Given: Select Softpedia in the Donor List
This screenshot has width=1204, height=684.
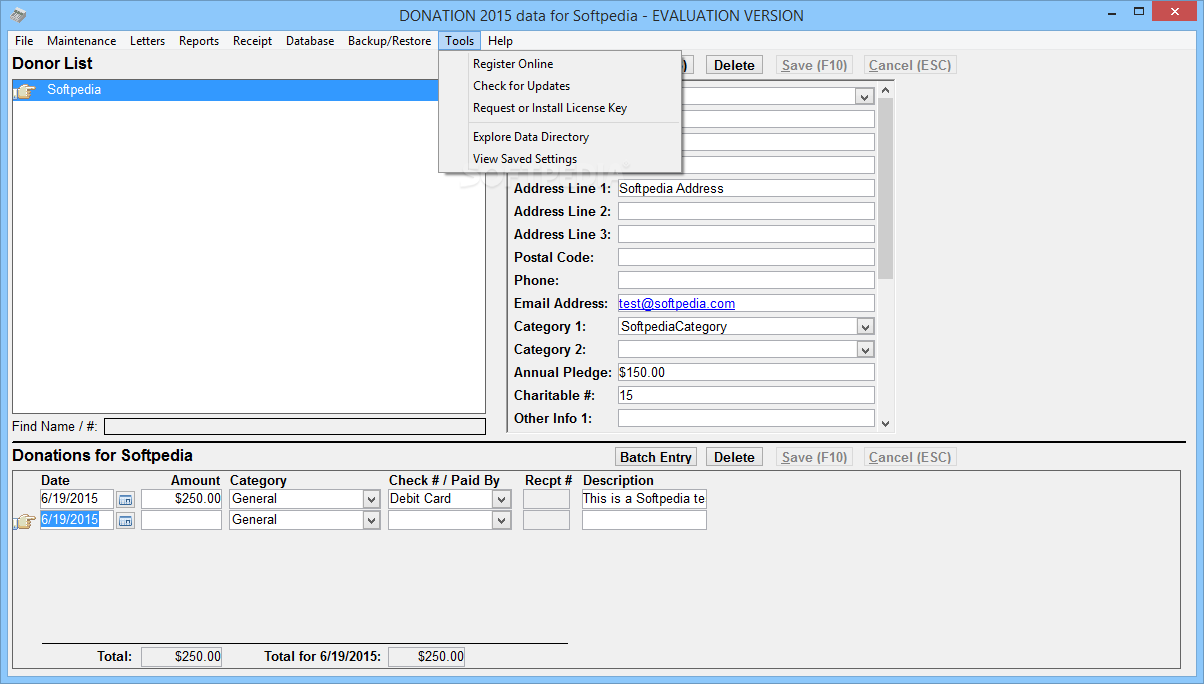Looking at the screenshot, I should point(226,90).
